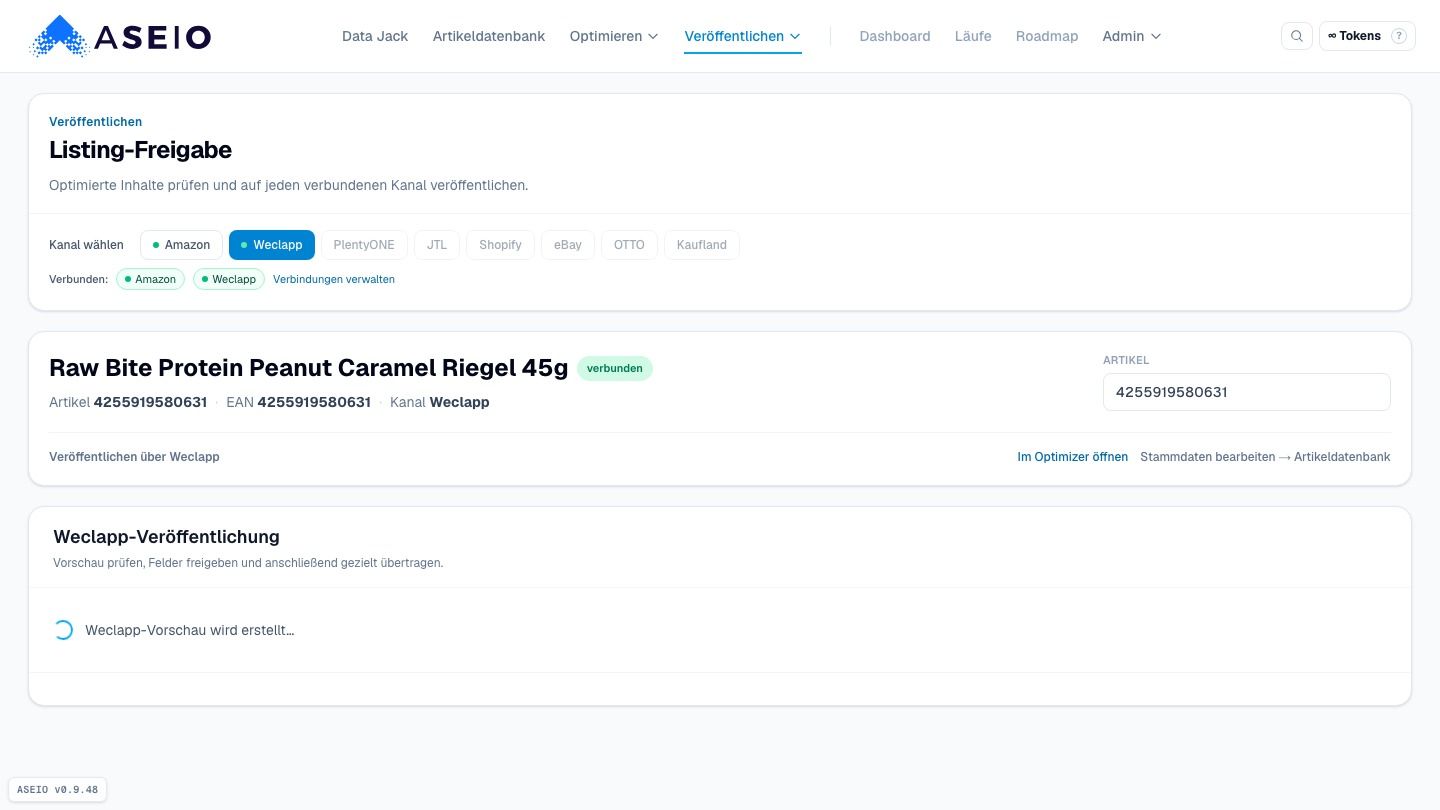Select the Shopify channel
This screenshot has height=810, width=1440.
click(x=500, y=245)
